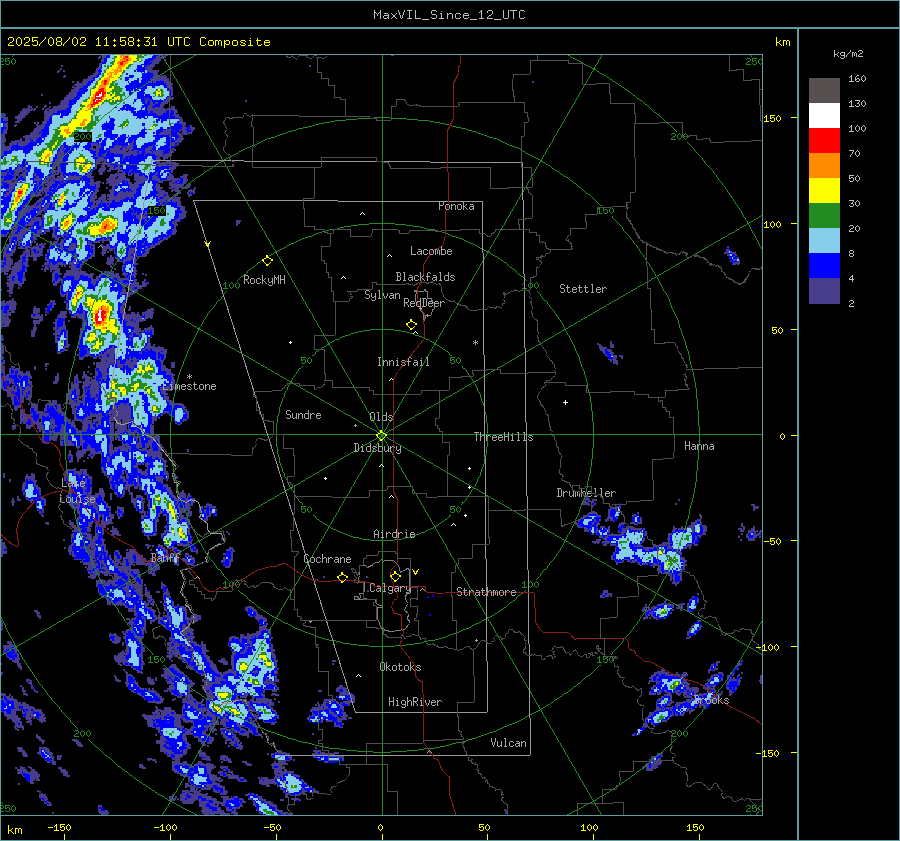Click the 160 value in the legend

click(857, 79)
